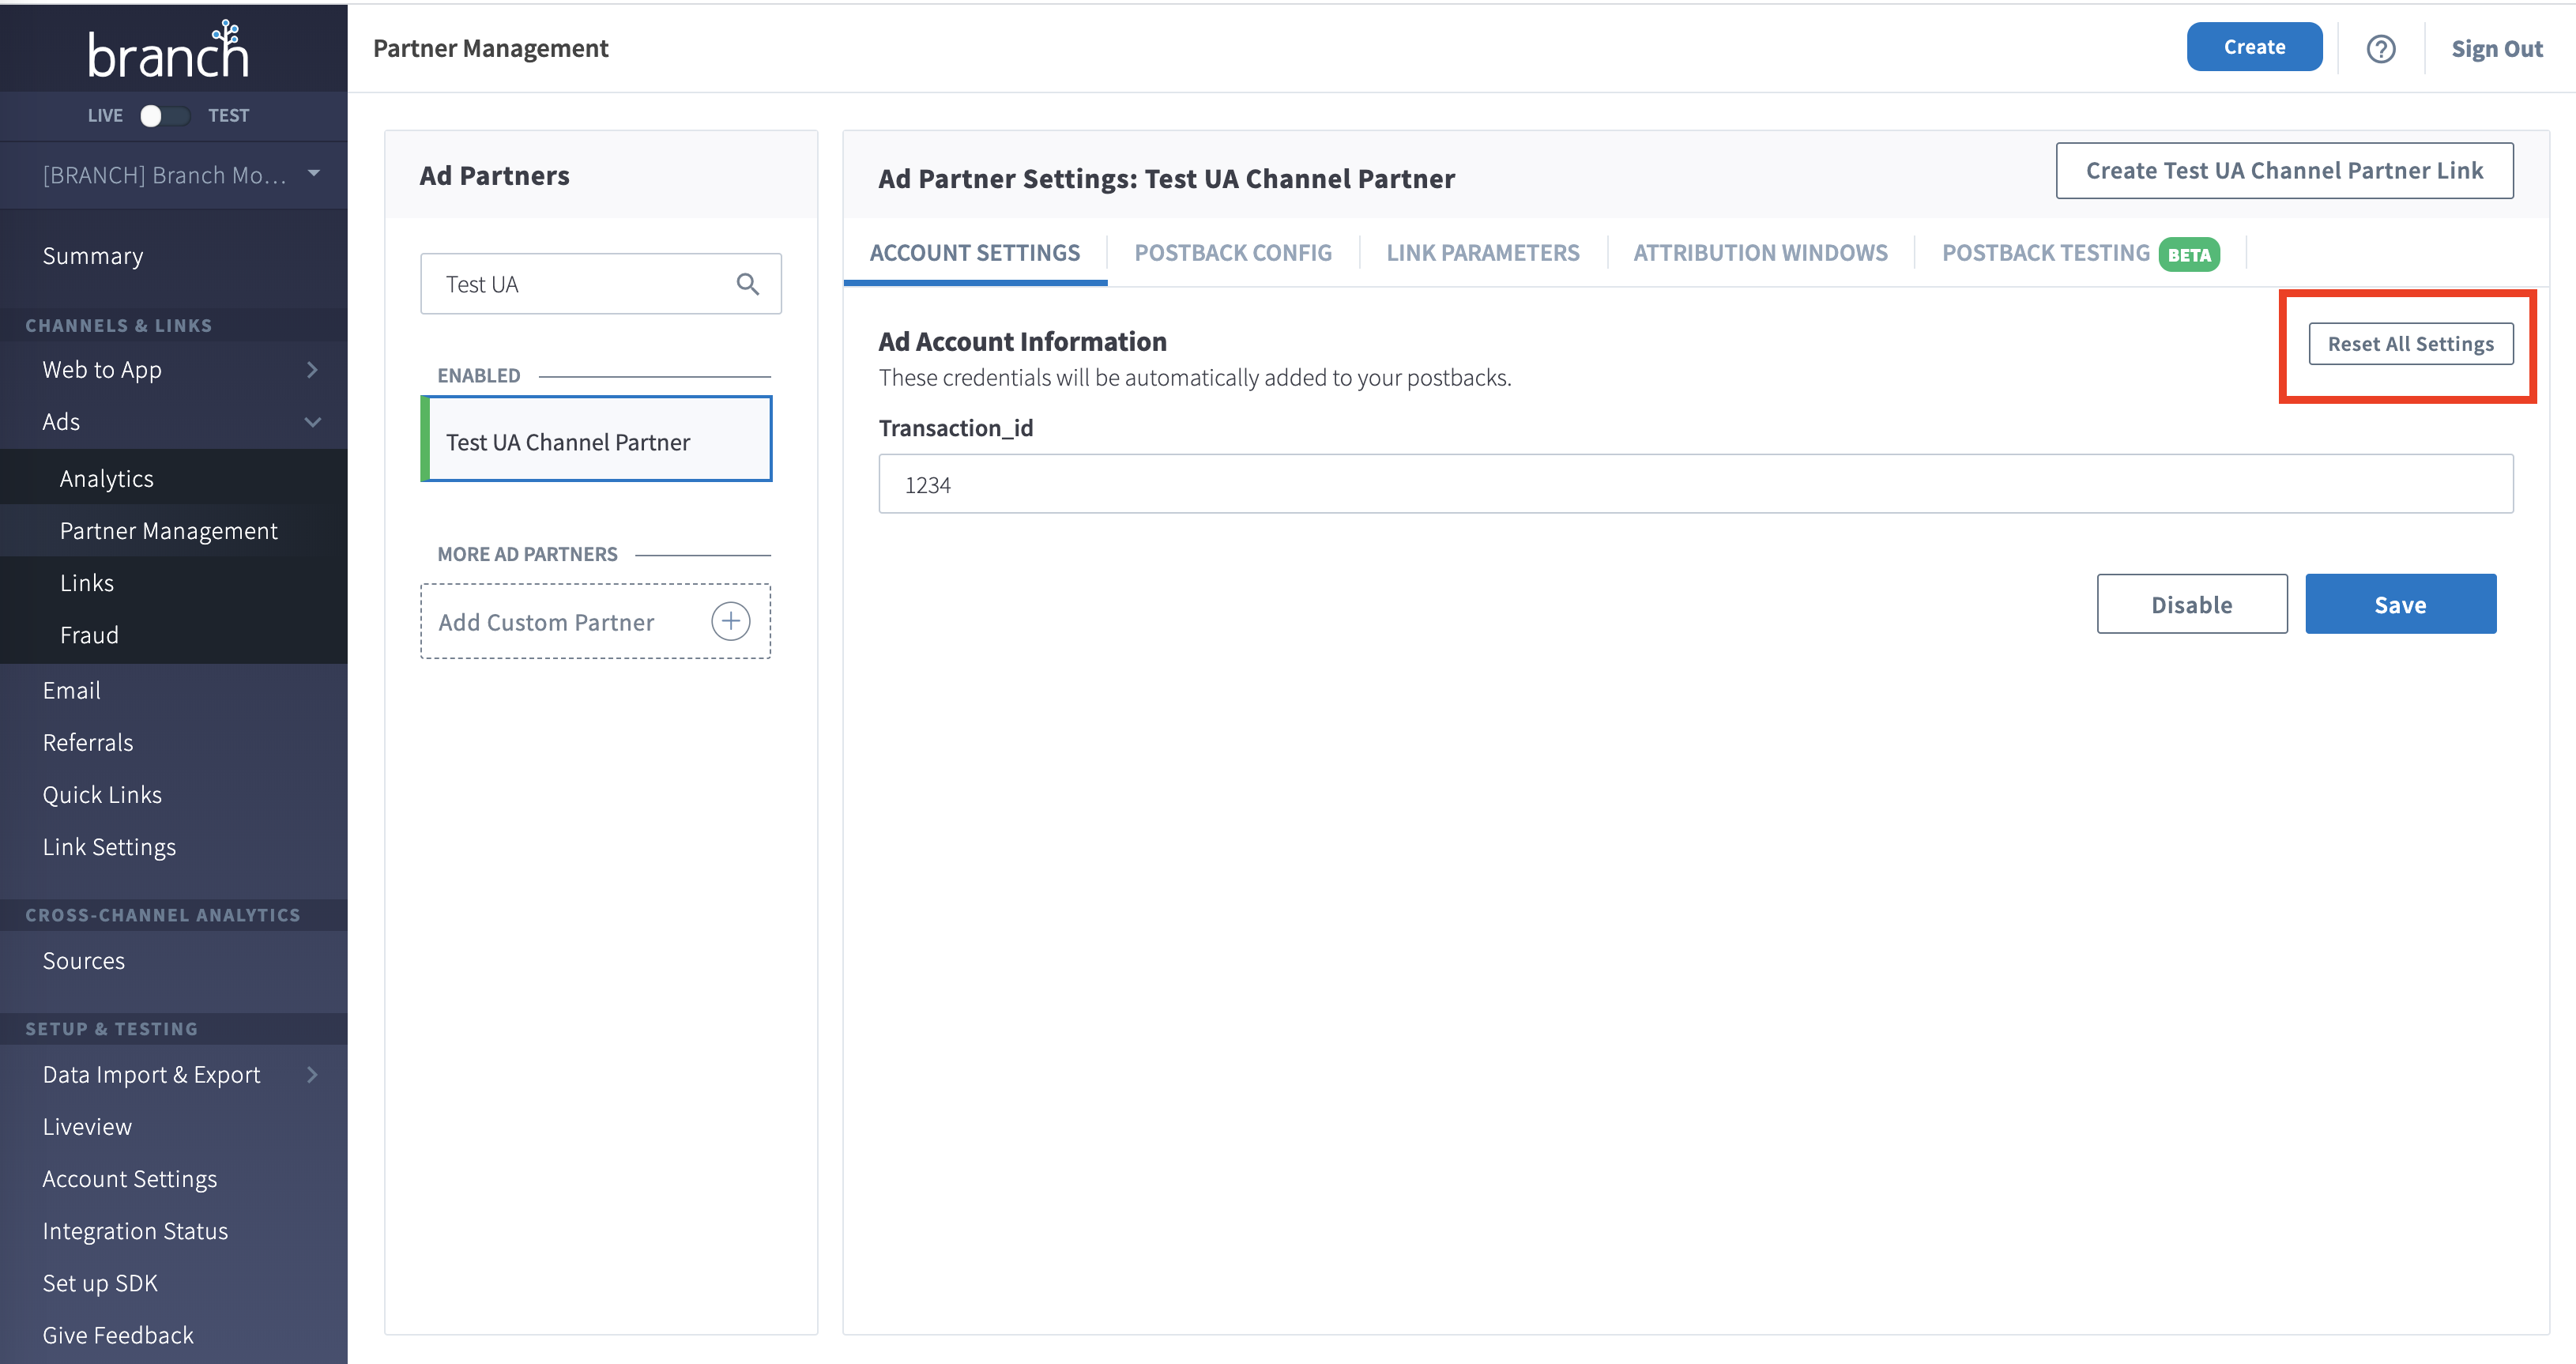Open Liveview from the sidebar
Viewport: 2576px width, 1364px height.
point(87,1127)
